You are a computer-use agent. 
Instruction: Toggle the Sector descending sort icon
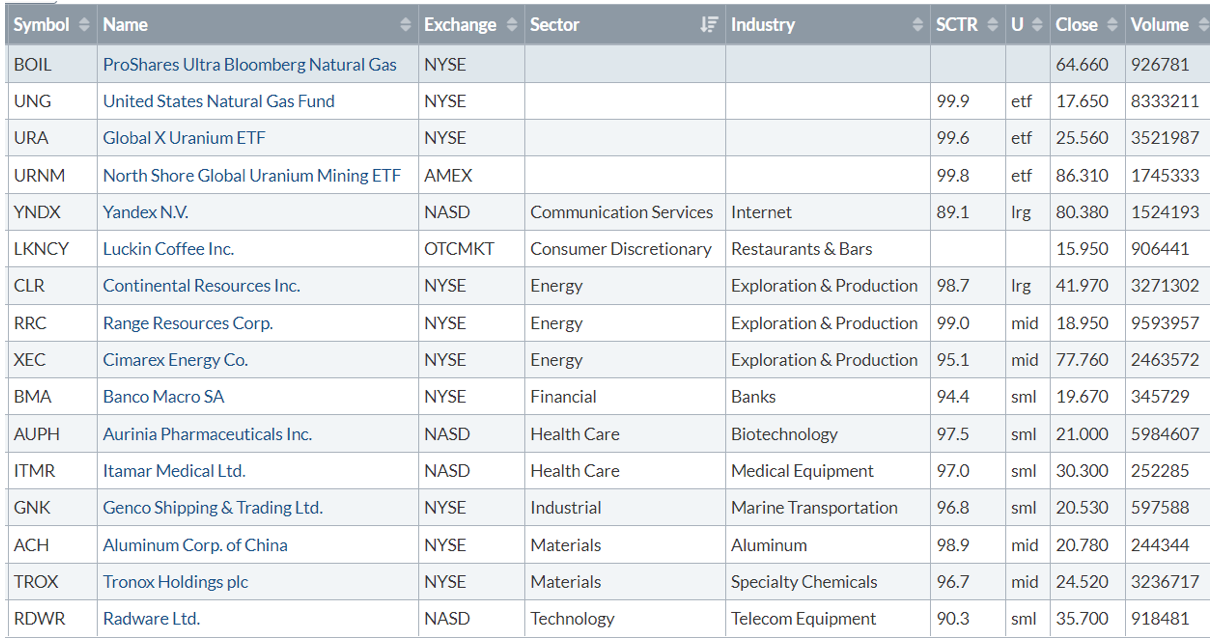click(709, 25)
